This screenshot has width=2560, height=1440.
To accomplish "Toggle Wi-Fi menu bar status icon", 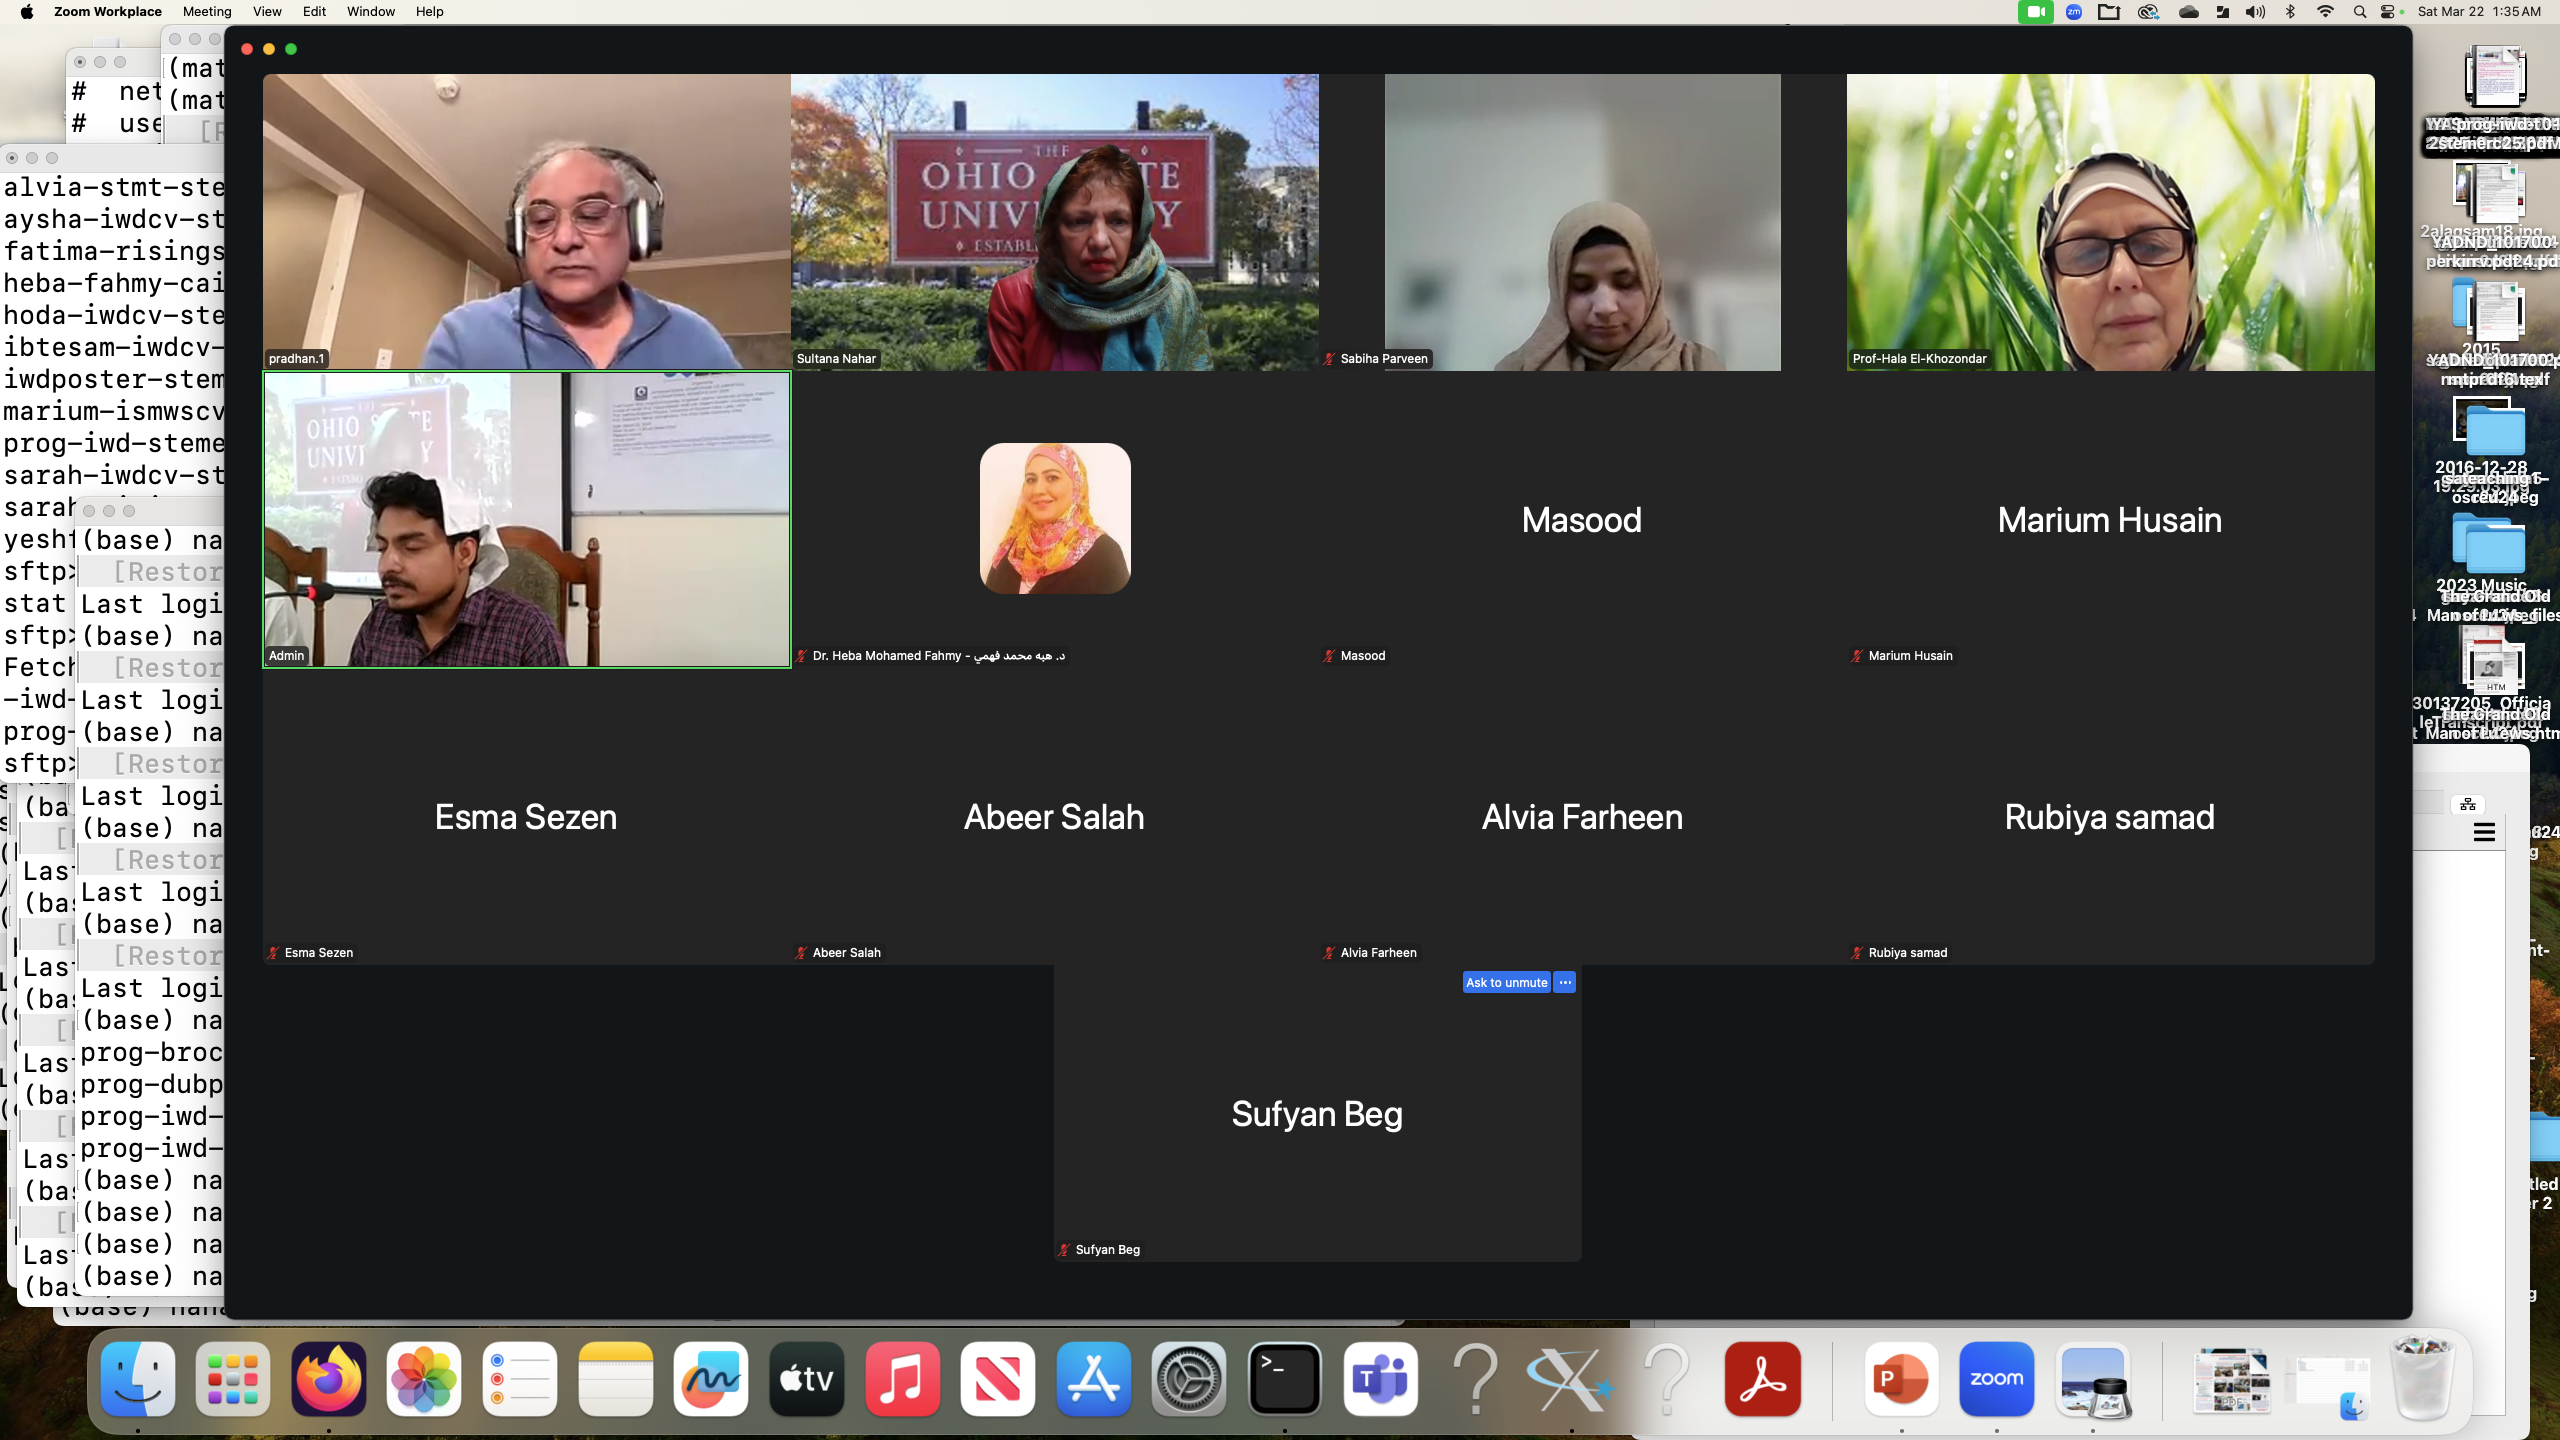I will tap(2325, 12).
